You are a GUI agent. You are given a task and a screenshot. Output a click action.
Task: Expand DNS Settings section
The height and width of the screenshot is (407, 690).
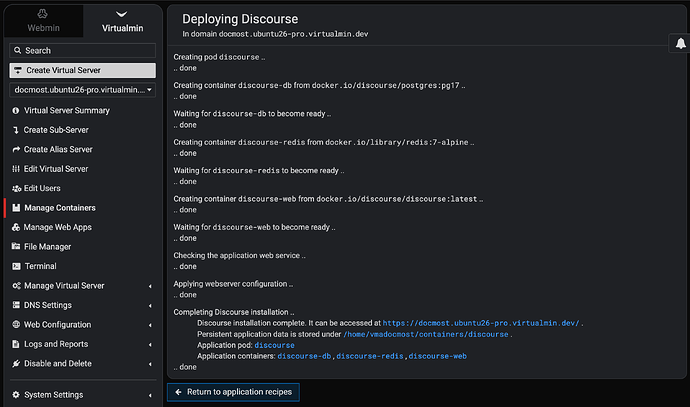[x=82, y=305]
